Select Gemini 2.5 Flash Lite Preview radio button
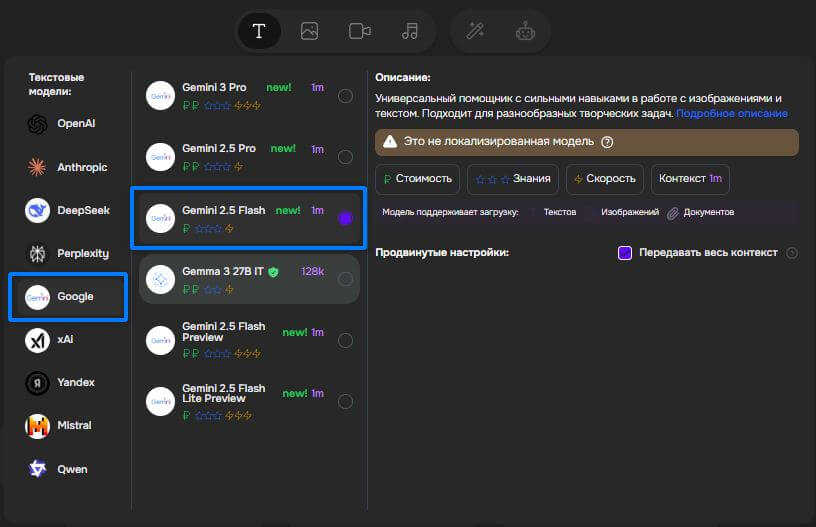The height and width of the screenshot is (527, 816). 345,402
